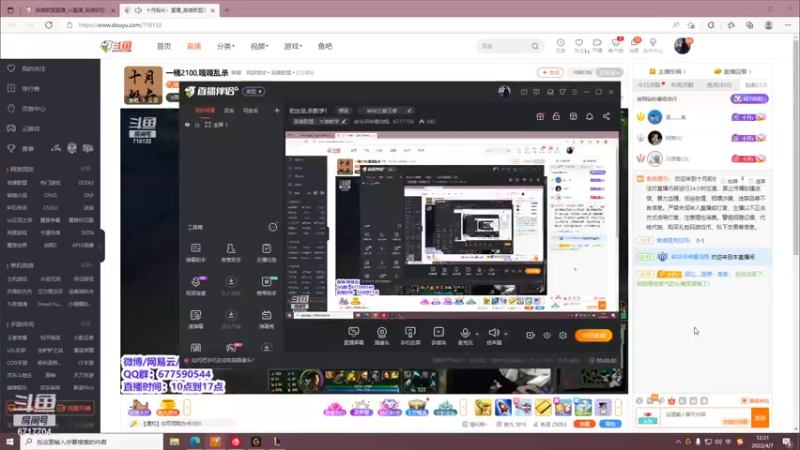Toggle visibility of 全屏 1 source

[187, 124]
